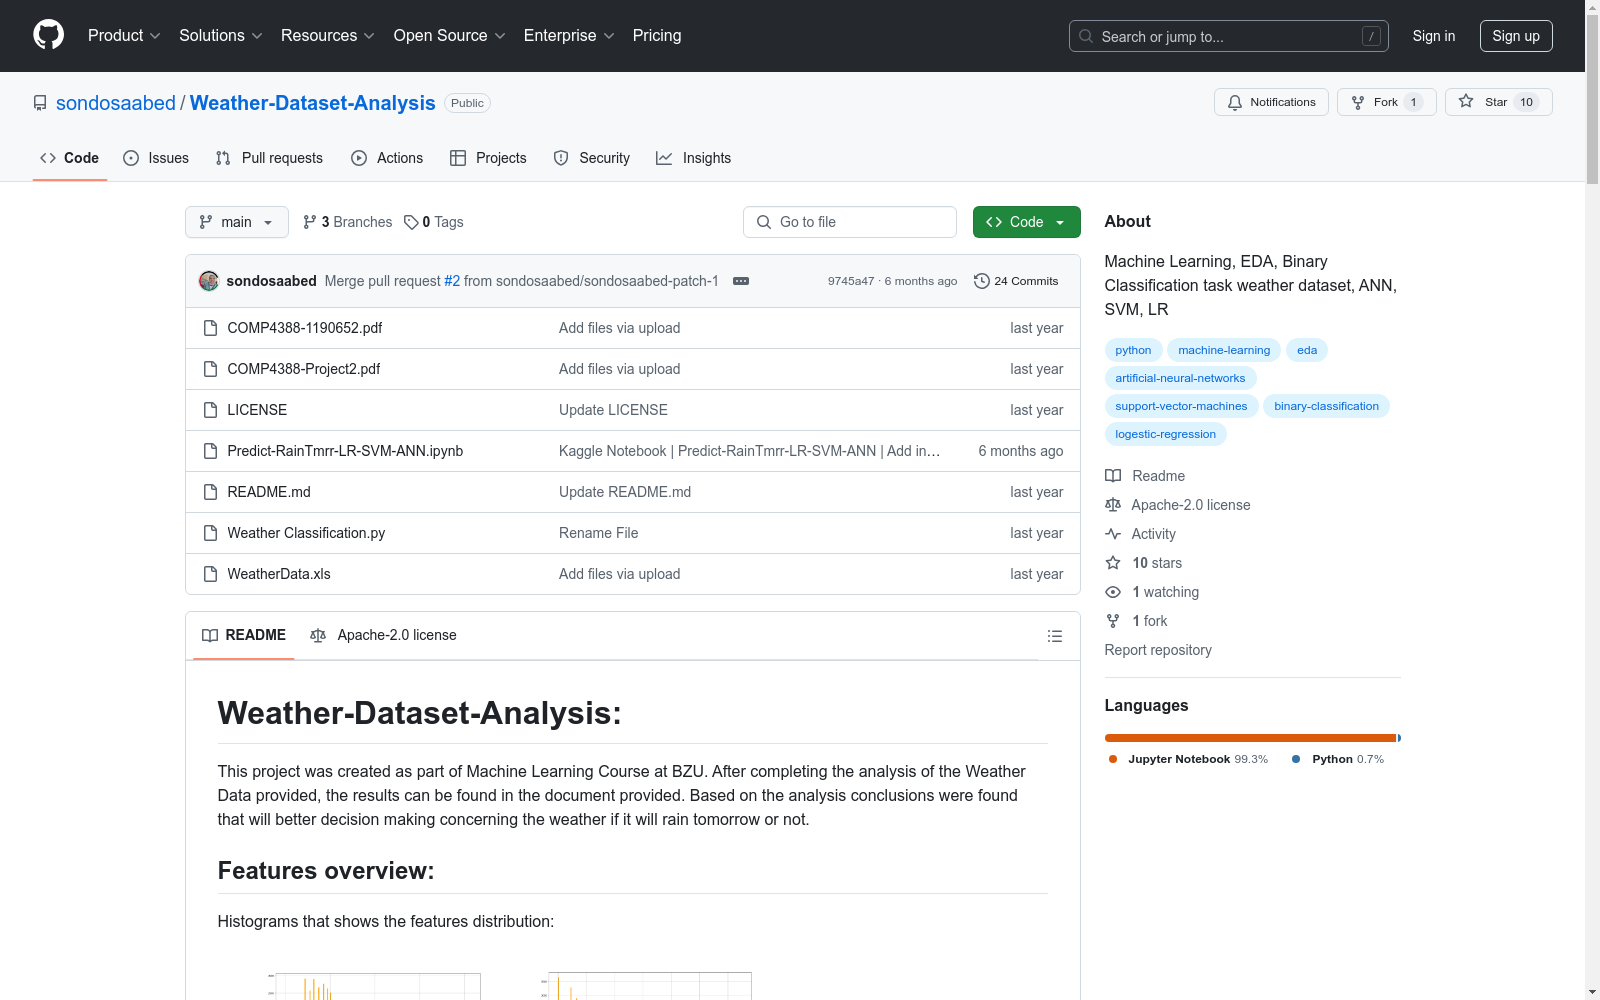Image resolution: width=1600 pixels, height=1000 pixels.
Task: Expand the Enterprise menu
Action: coord(569,35)
